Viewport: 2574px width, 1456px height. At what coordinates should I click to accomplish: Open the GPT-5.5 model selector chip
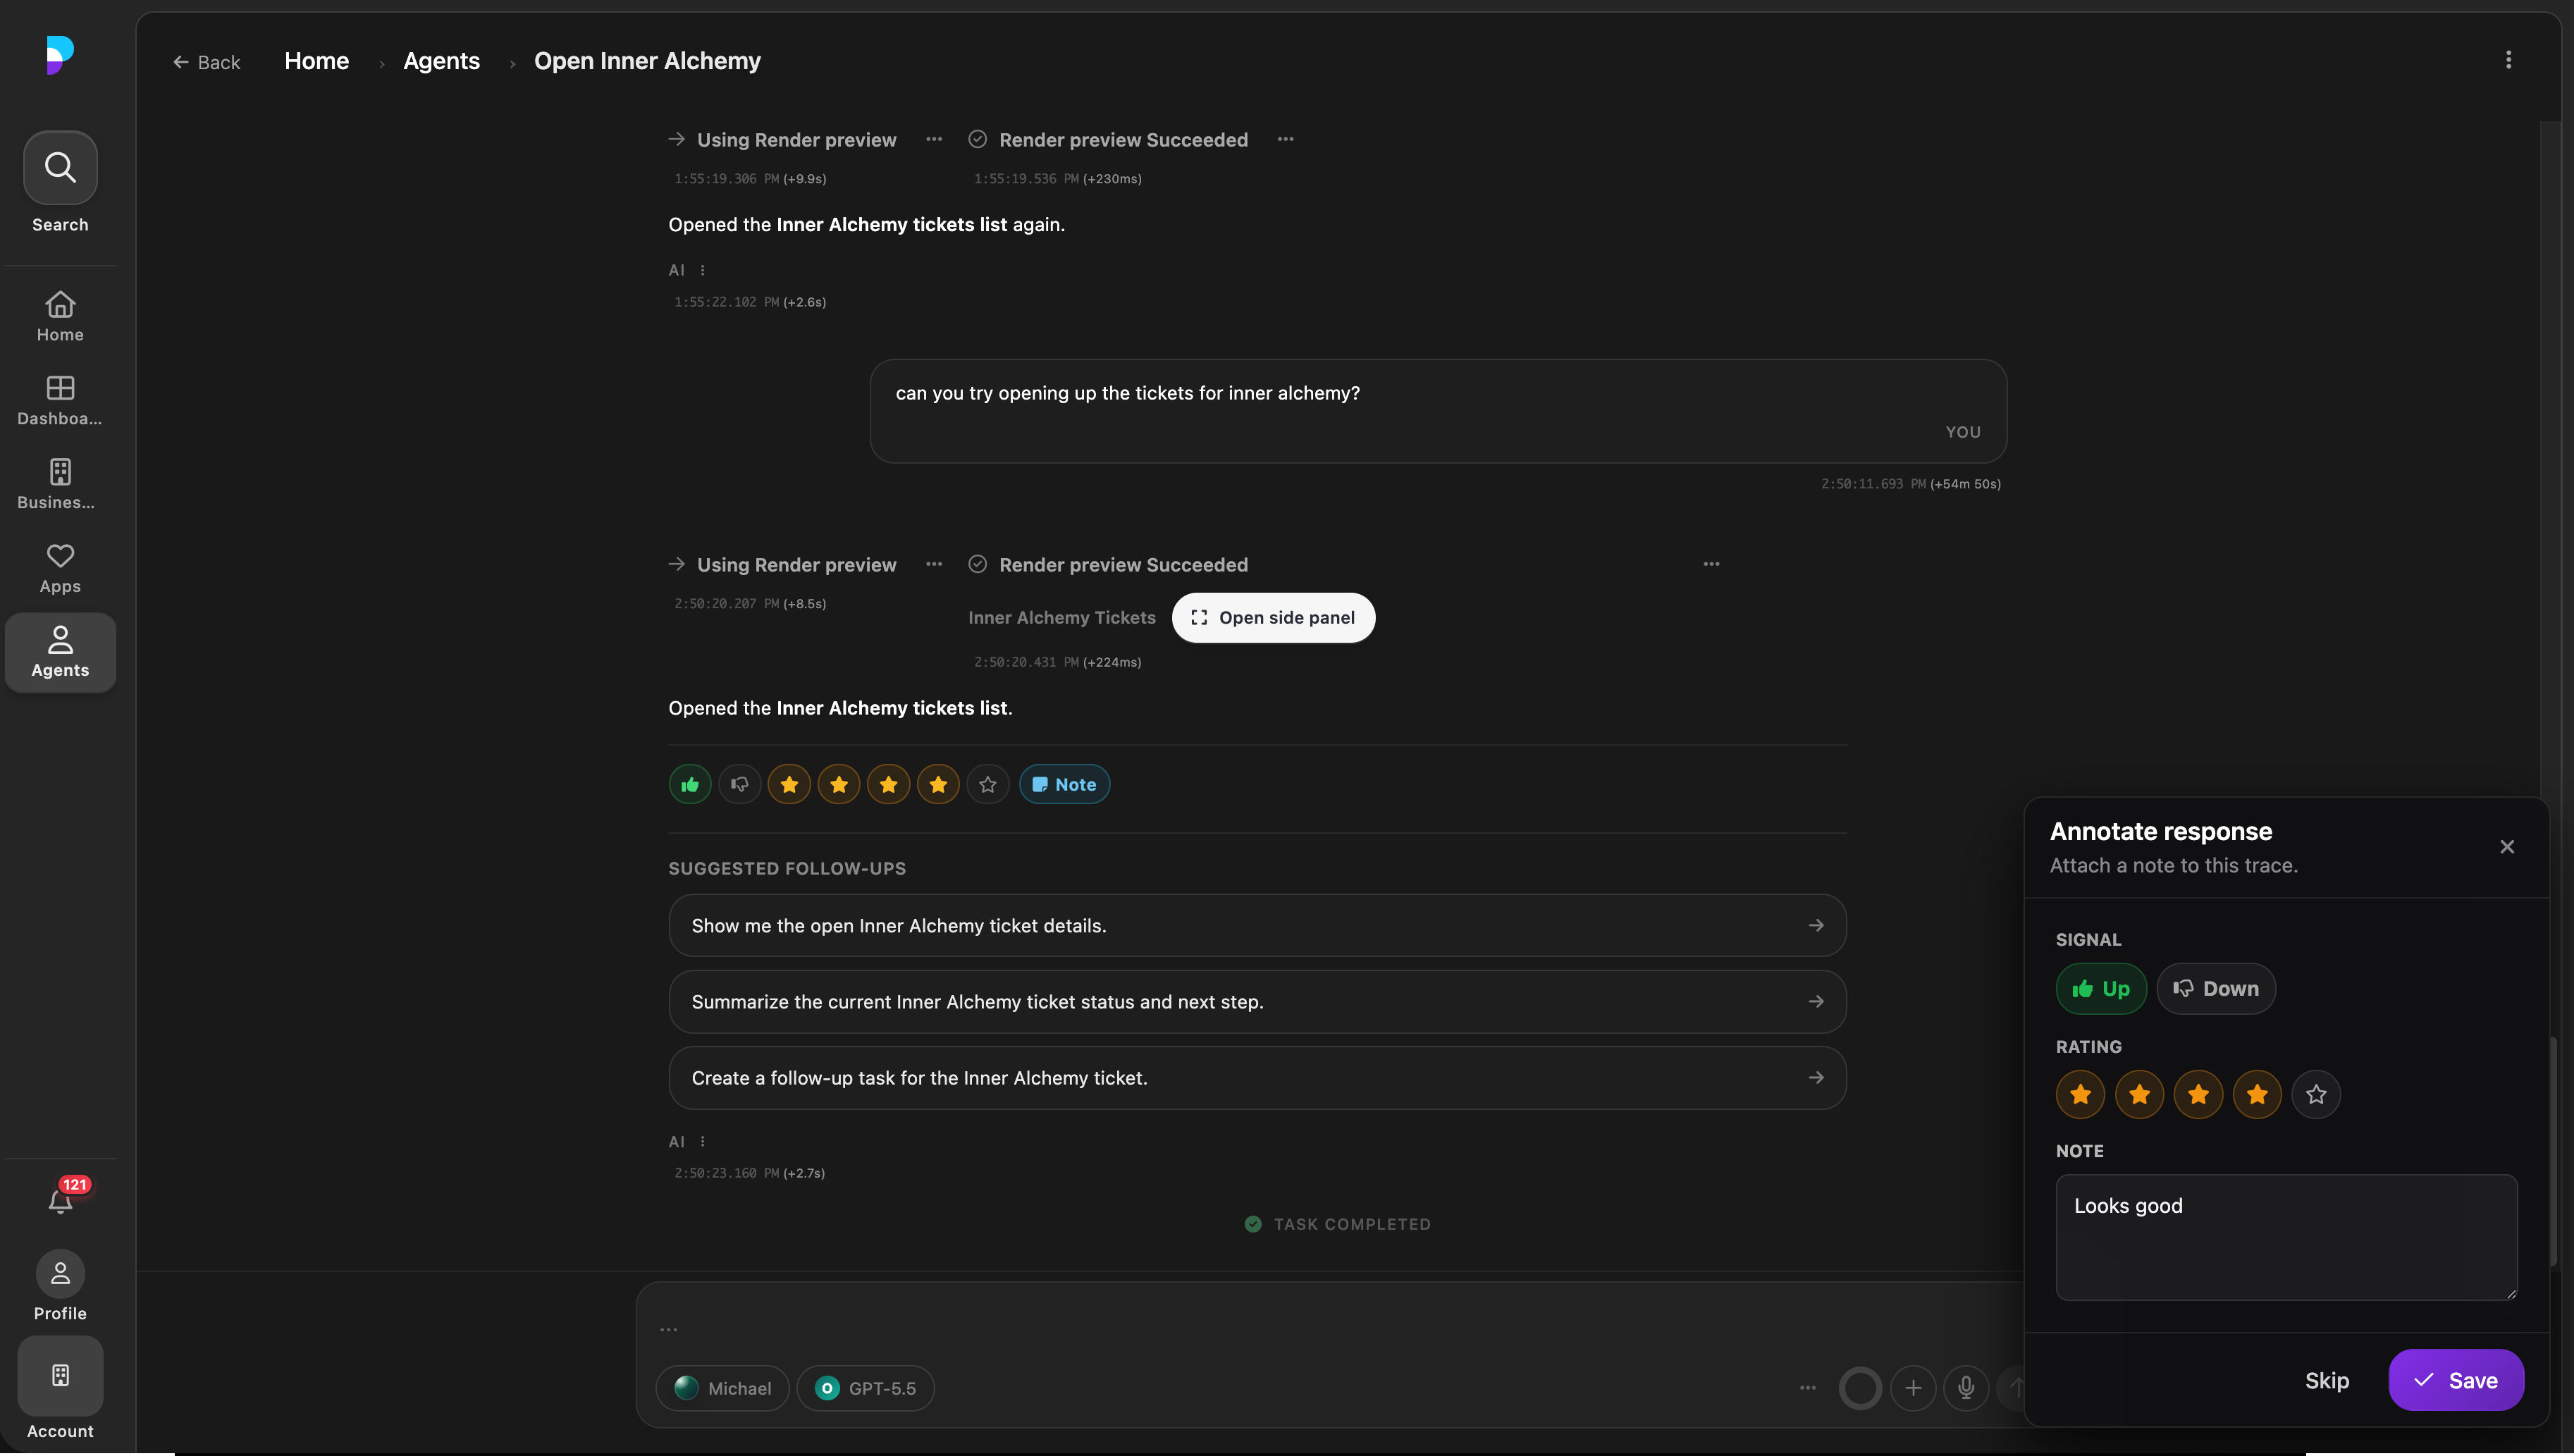point(865,1388)
